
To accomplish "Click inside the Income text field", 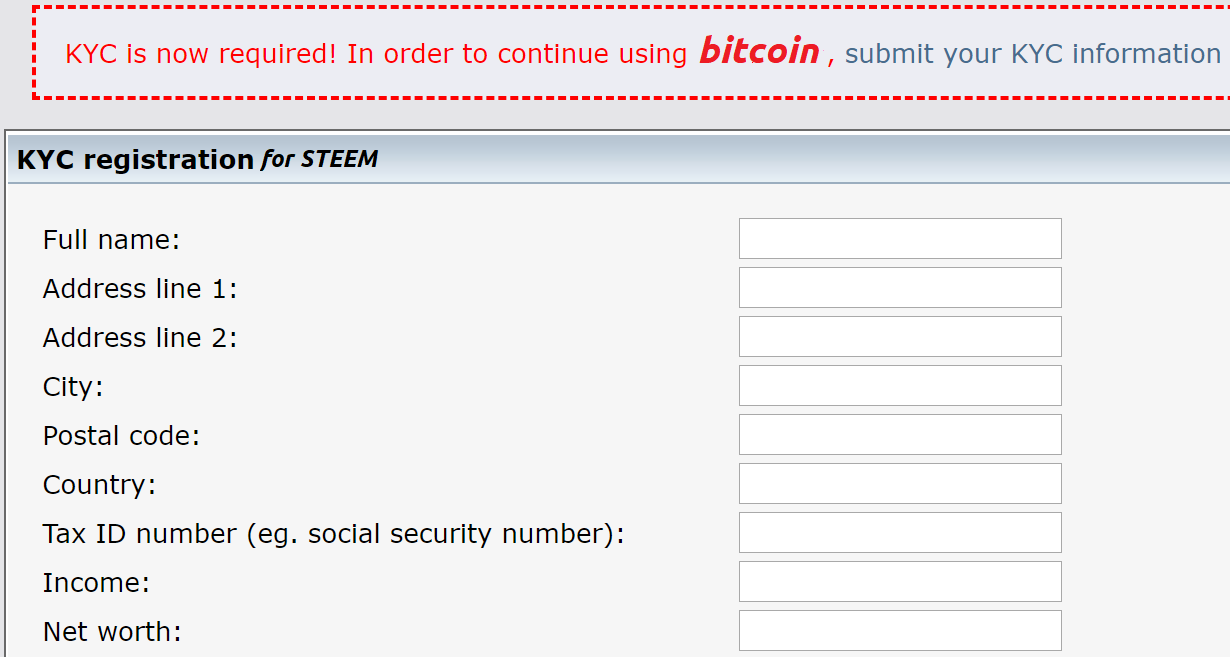I will [900, 582].
